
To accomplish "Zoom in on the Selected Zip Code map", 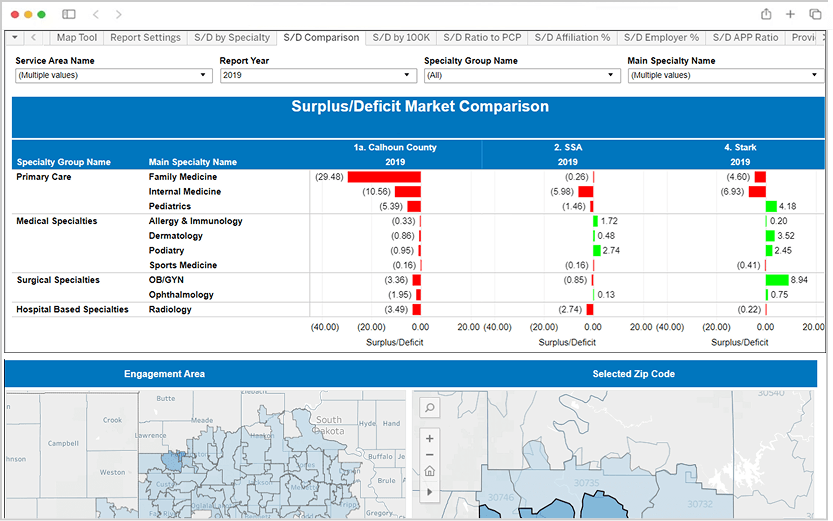I will pyautogui.click(x=429, y=439).
